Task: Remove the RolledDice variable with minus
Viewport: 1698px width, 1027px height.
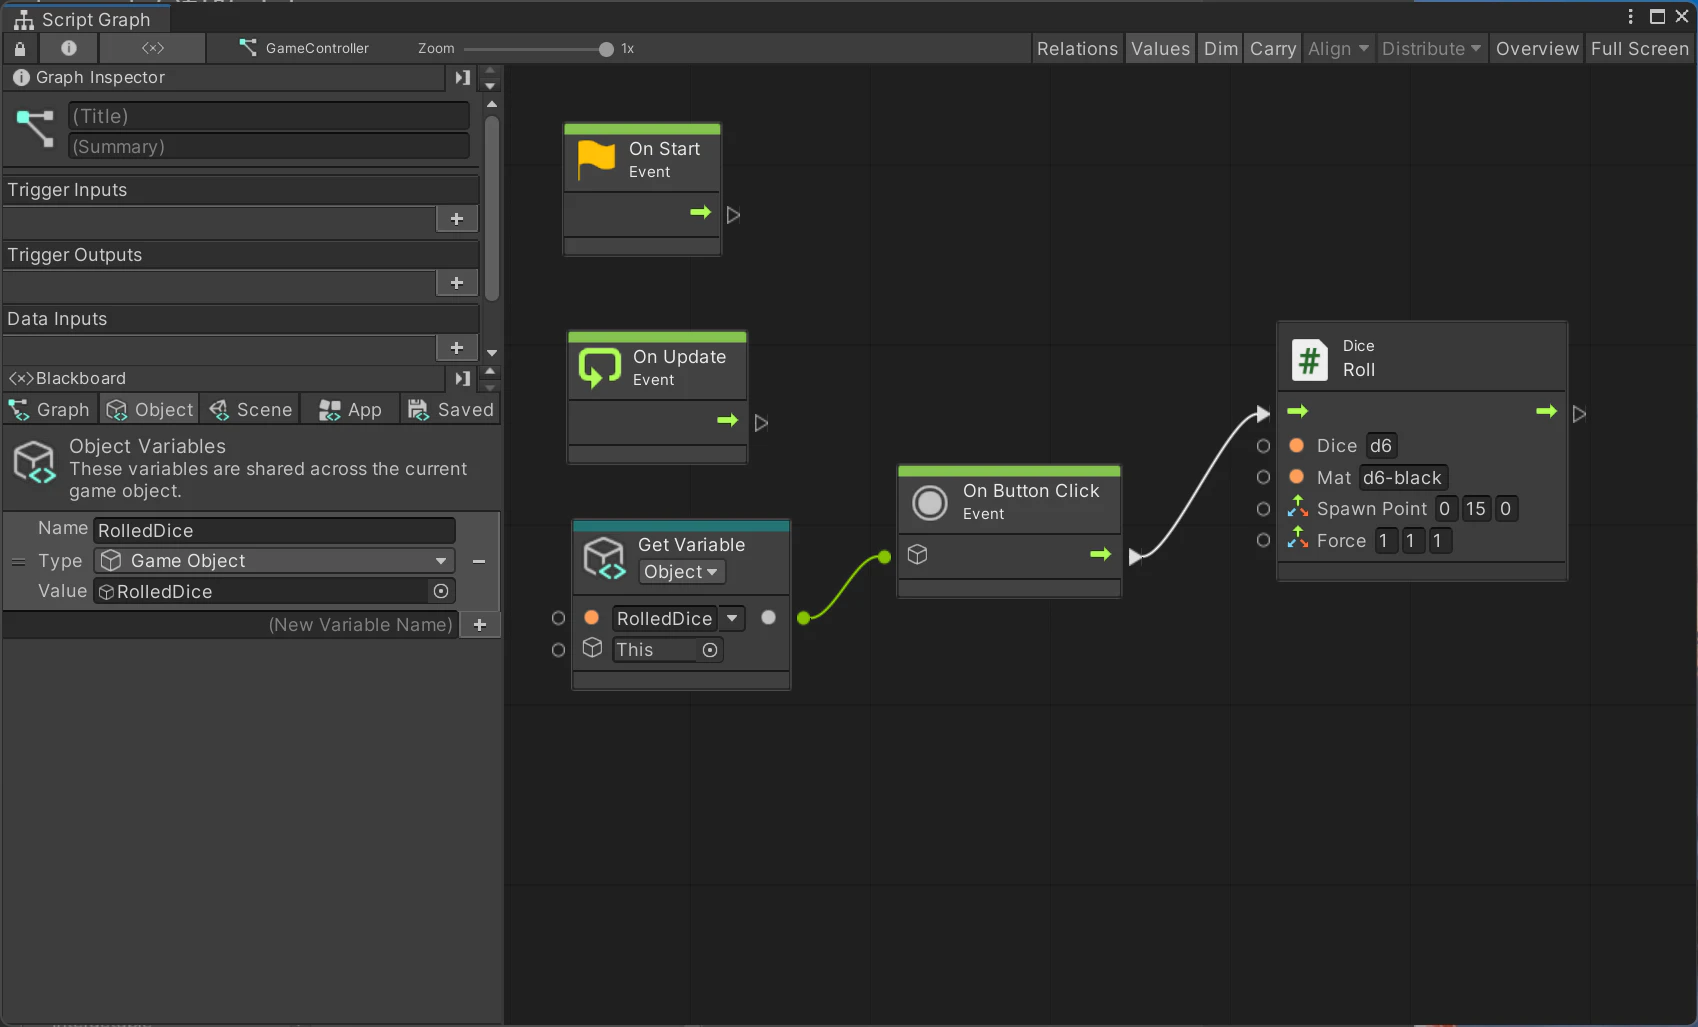Action: [x=479, y=562]
